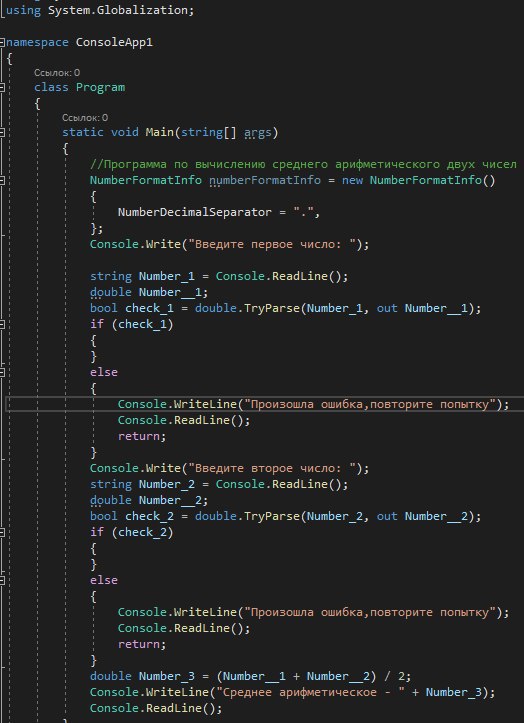This screenshot has height=723, width=524.
Task: Collapse the NumberFormatInfo initializer block
Action: tap(2, 180)
